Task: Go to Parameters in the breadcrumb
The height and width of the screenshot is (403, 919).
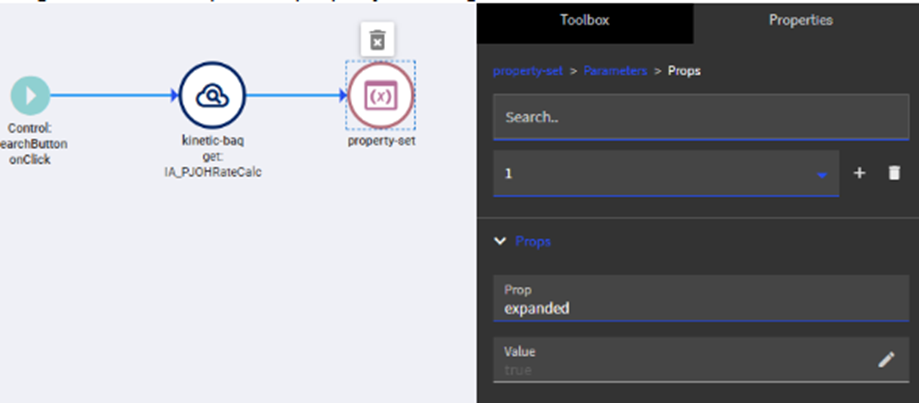Action: click(615, 72)
